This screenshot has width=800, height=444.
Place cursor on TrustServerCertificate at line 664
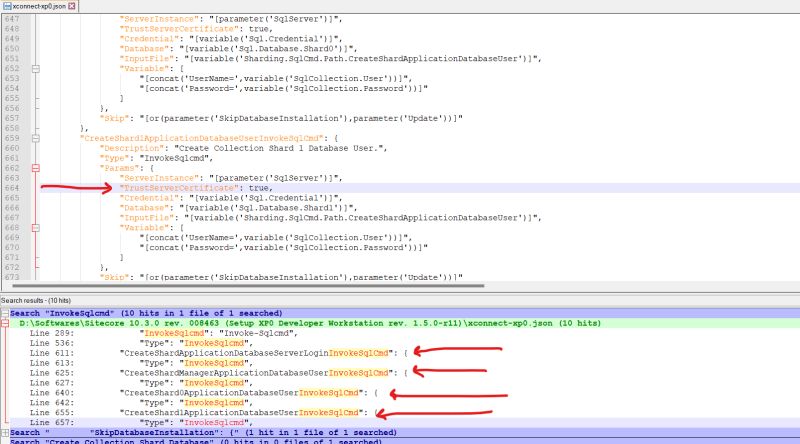tap(179, 188)
